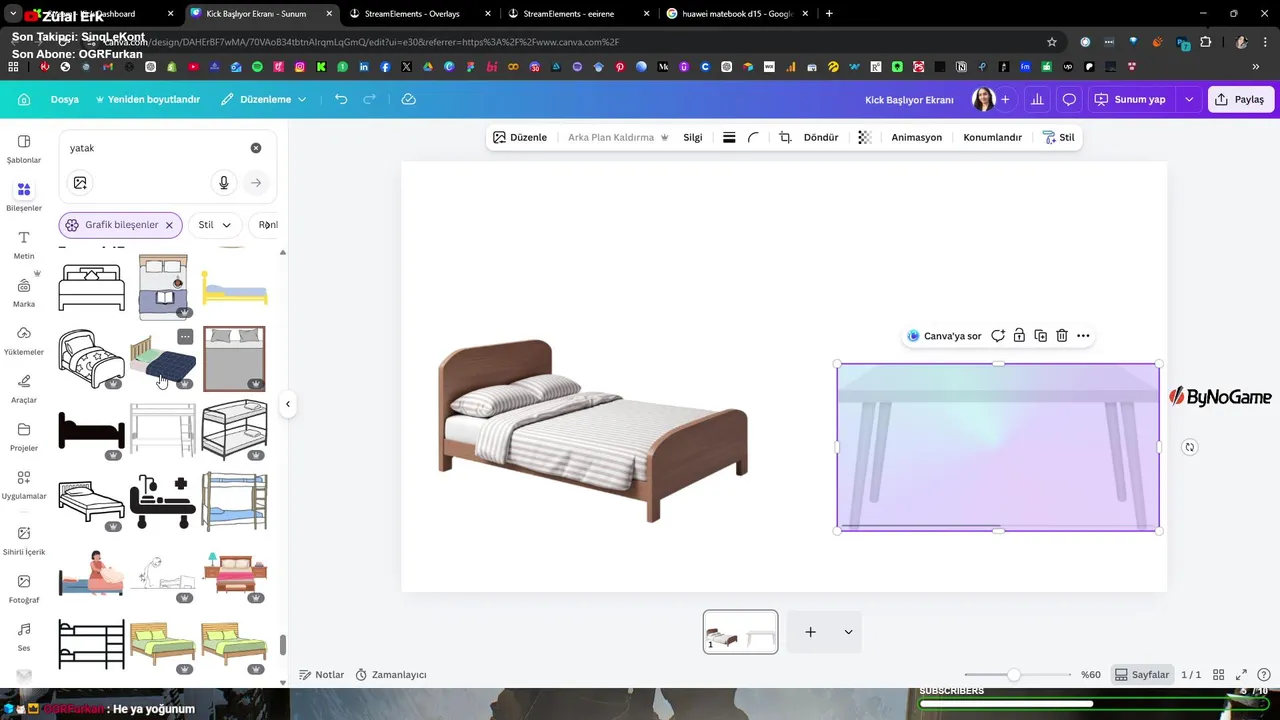Expand the Stil filter dropdown
The width and height of the screenshot is (1280, 720).
[x=215, y=225]
